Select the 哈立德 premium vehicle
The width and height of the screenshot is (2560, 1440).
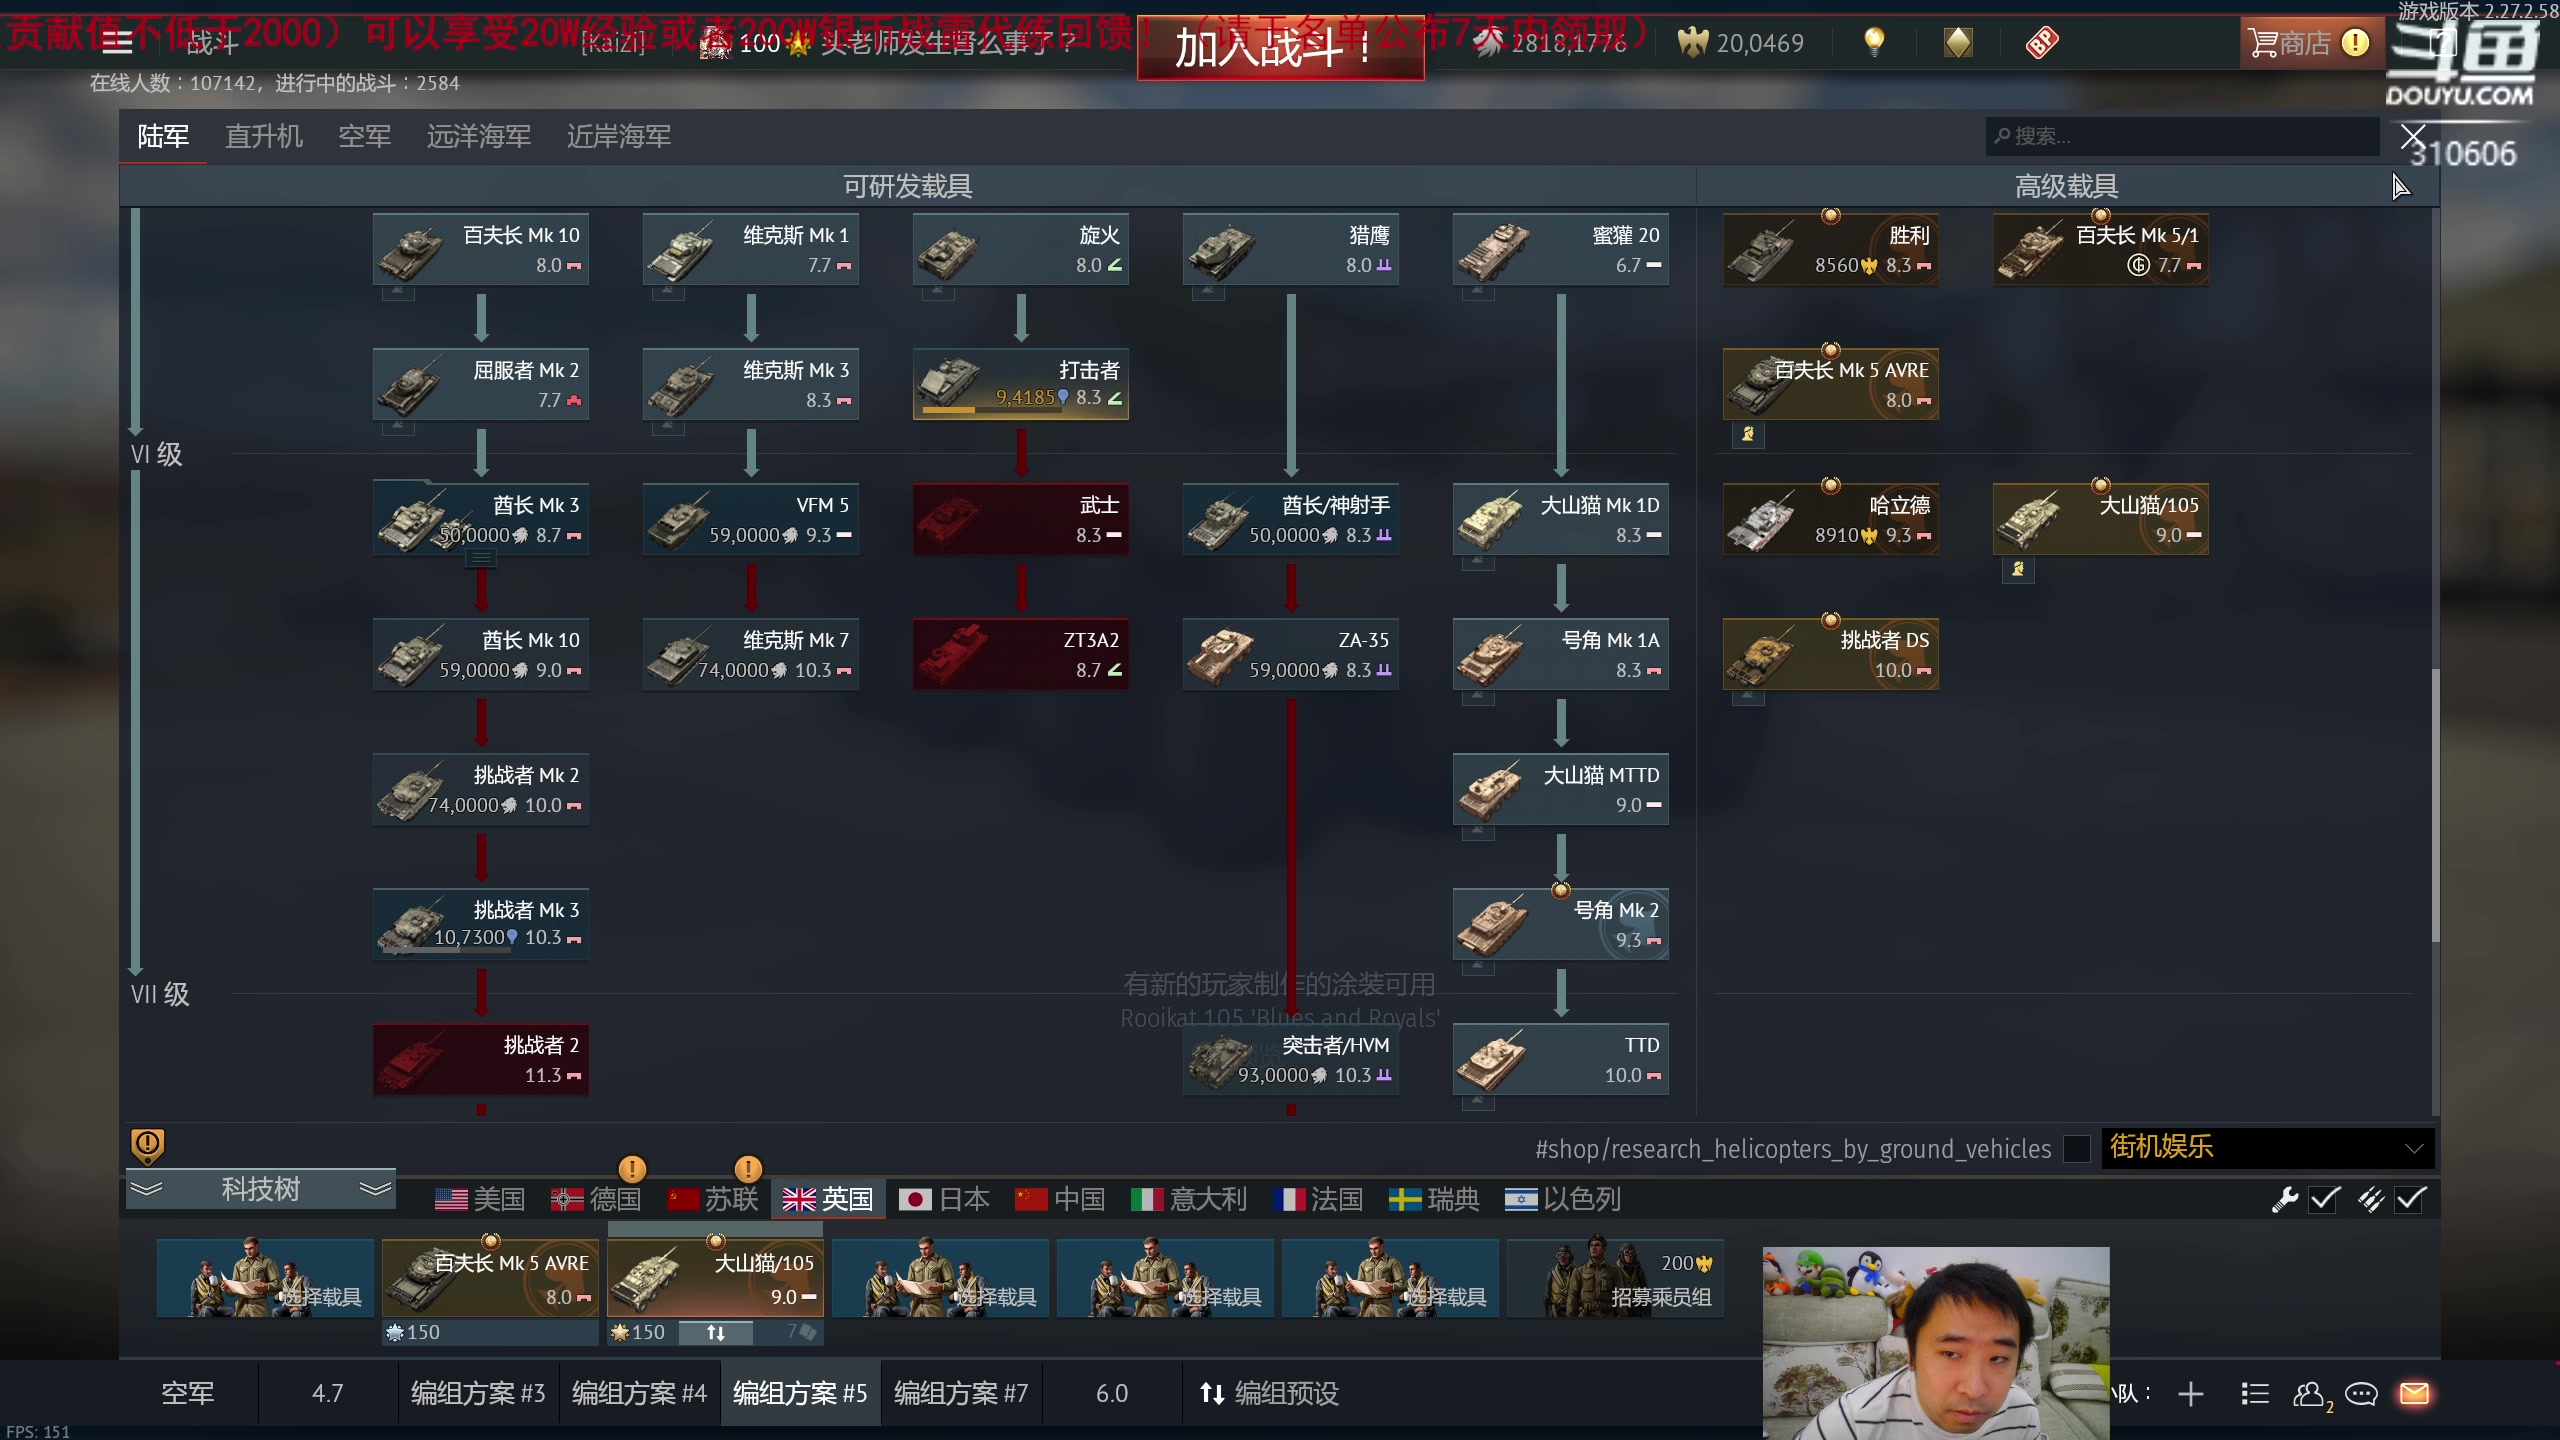[x=1830, y=519]
